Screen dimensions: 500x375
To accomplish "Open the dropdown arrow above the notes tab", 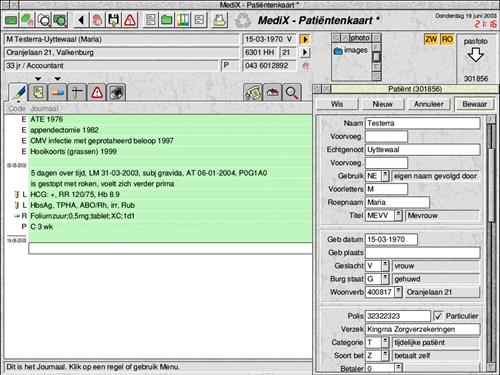I will pos(38,79).
